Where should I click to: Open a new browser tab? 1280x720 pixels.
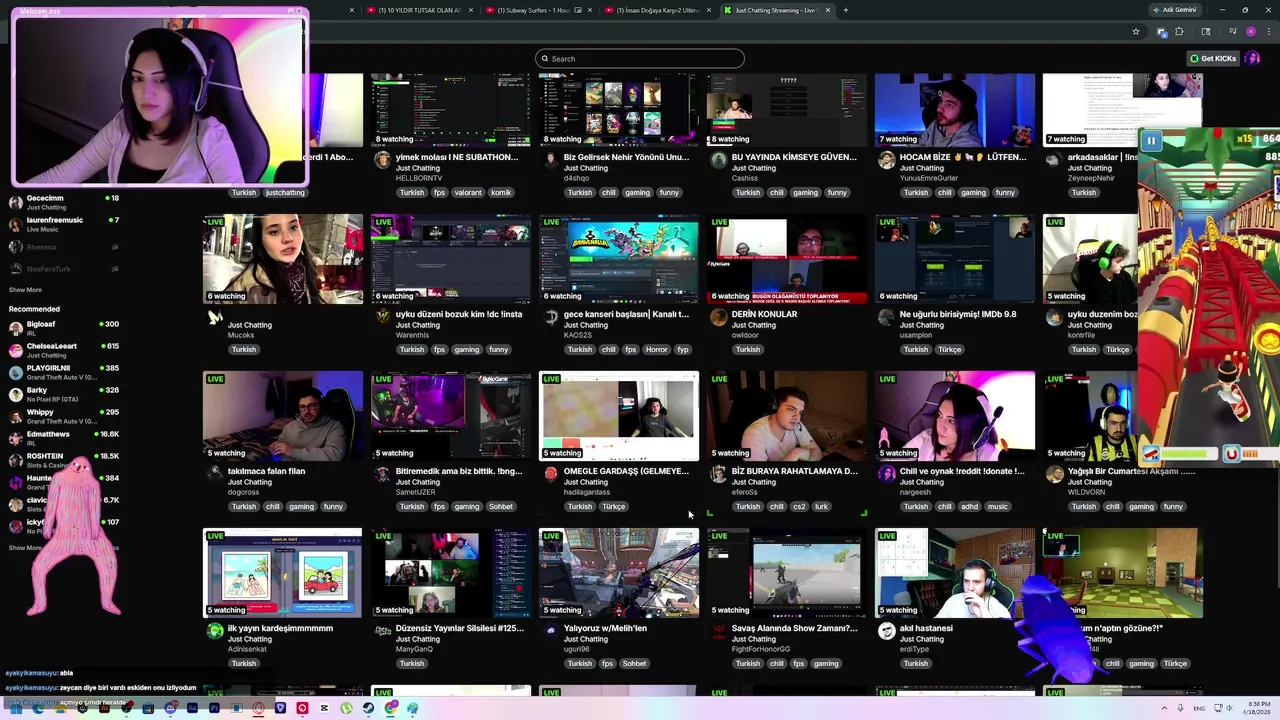click(846, 10)
